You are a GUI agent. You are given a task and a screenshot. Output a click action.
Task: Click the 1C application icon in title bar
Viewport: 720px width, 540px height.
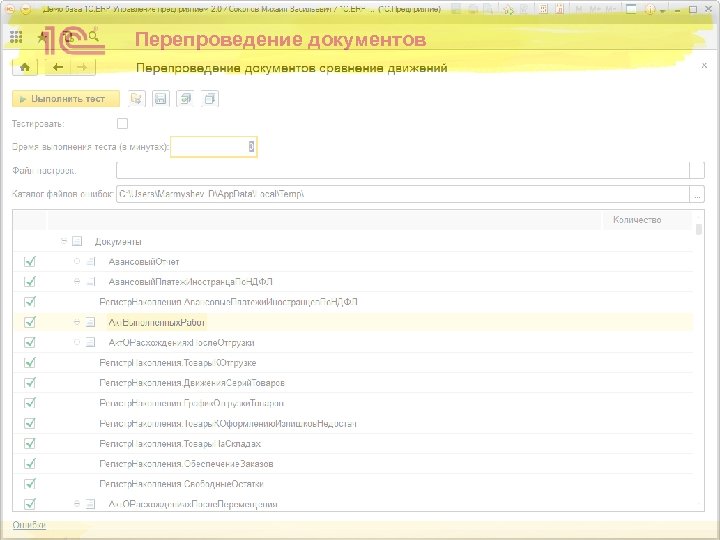10,9
